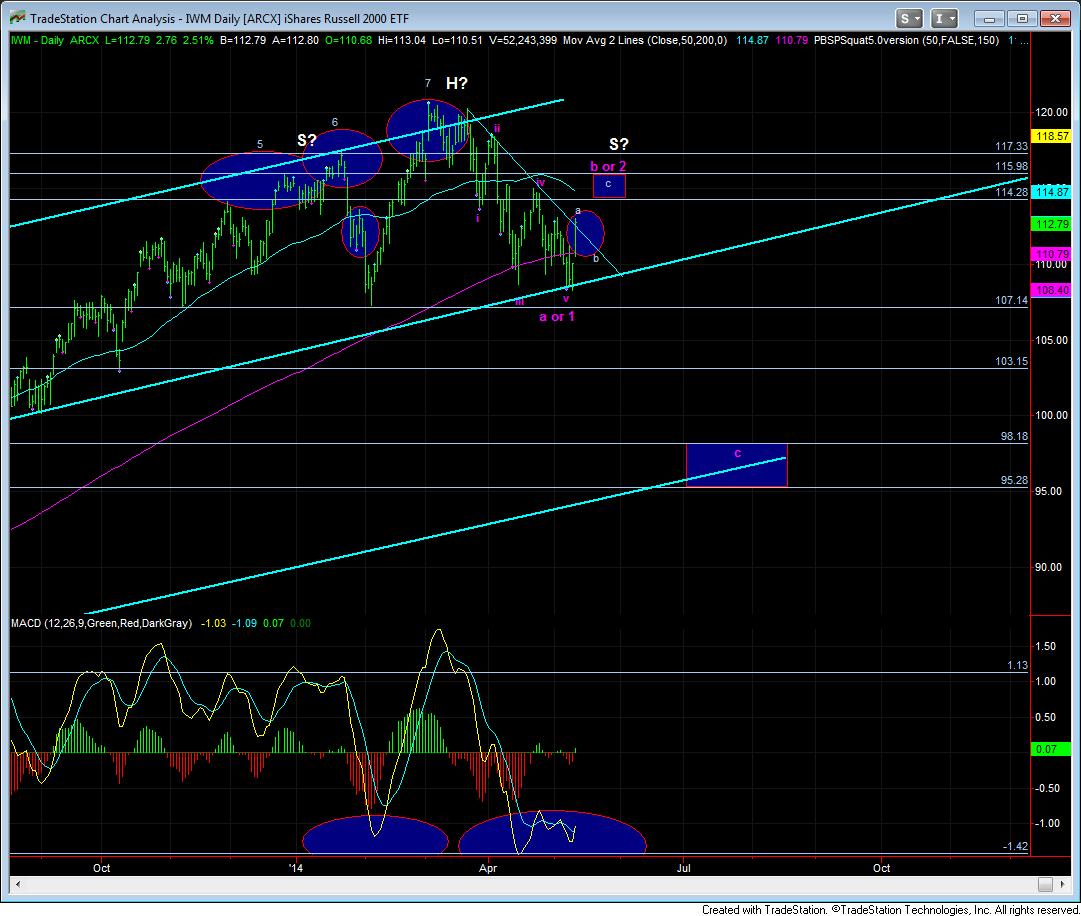Screen dimensions: 1081x916
Task: Open the I interval linking dropdown
Action: [x=946, y=18]
